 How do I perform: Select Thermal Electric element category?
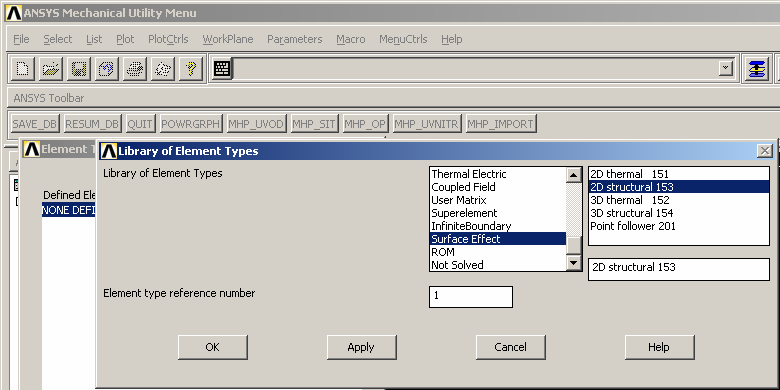pos(497,174)
